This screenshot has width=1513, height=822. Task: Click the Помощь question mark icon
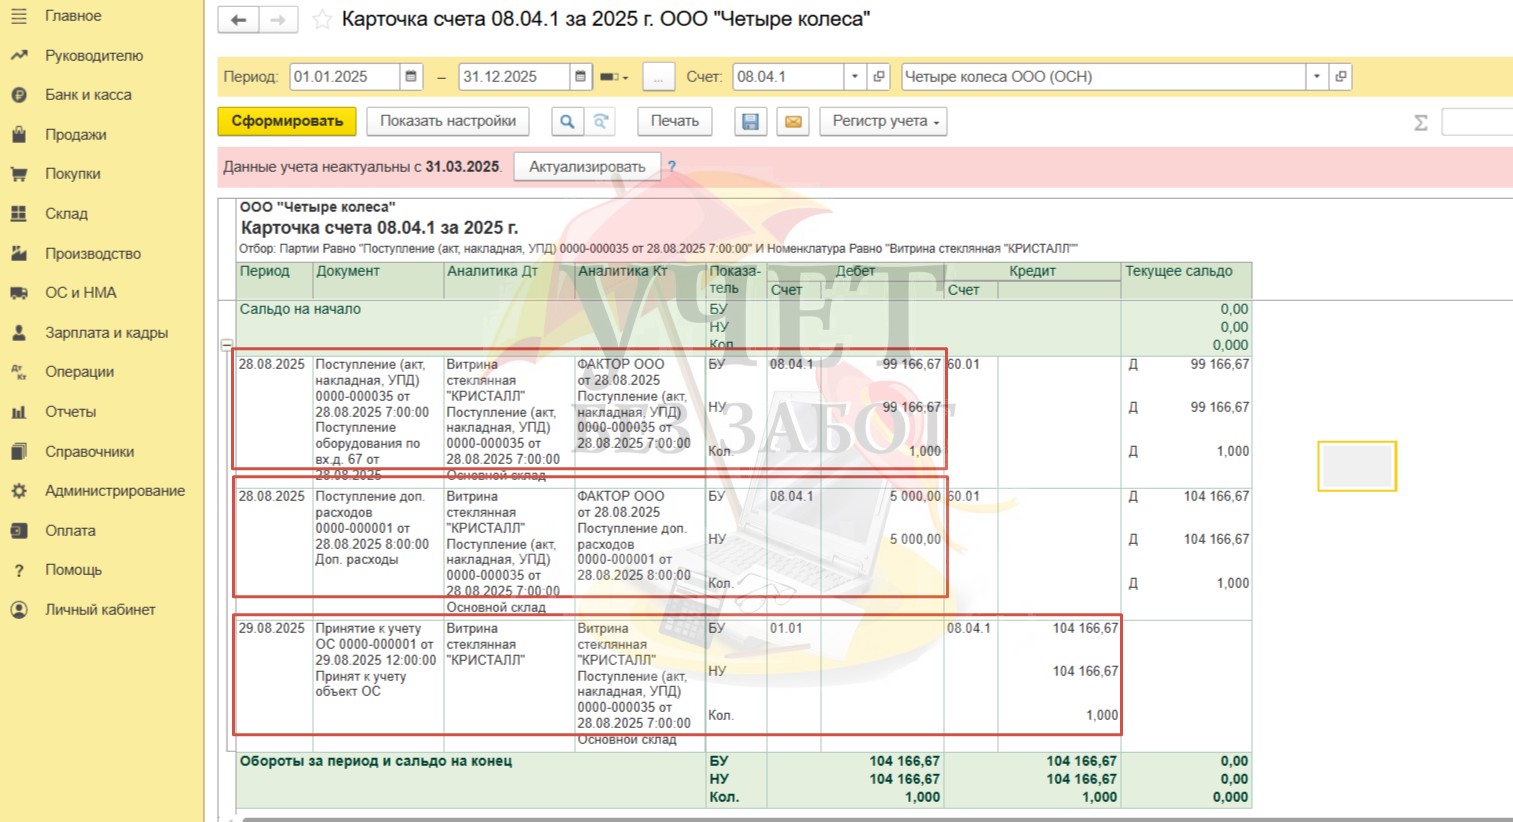(19, 570)
